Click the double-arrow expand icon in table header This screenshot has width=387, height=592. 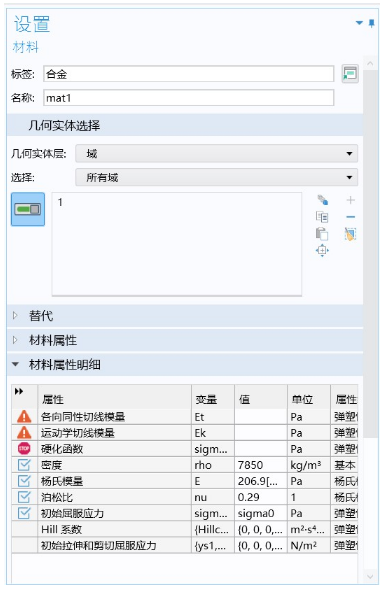point(19,391)
